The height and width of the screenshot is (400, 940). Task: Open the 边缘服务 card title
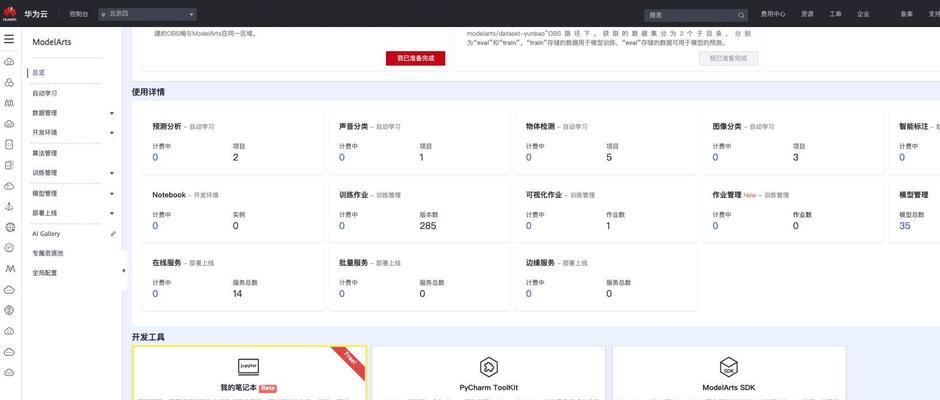point(540,263)
